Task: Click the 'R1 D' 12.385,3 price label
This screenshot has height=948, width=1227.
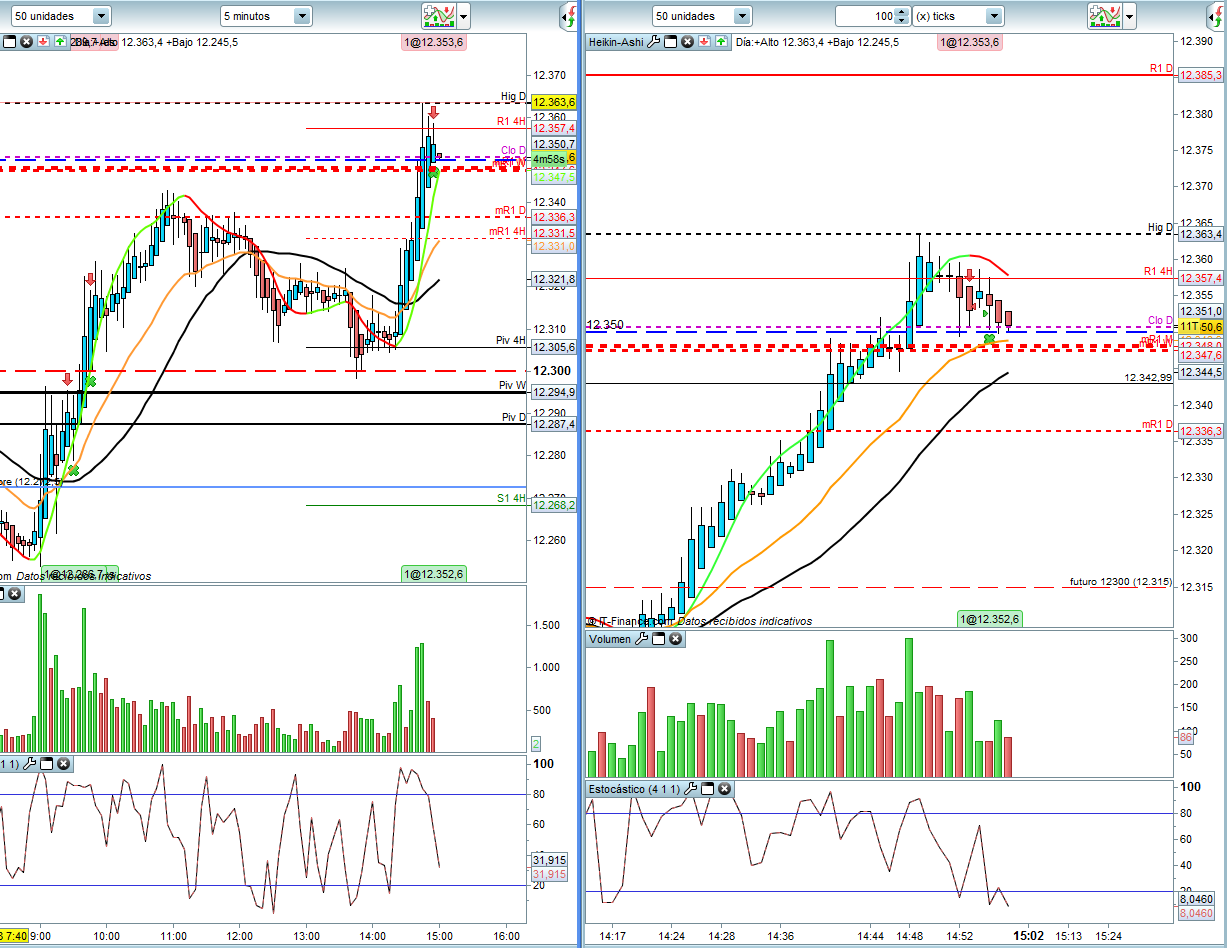Action: pos(1202,75)
